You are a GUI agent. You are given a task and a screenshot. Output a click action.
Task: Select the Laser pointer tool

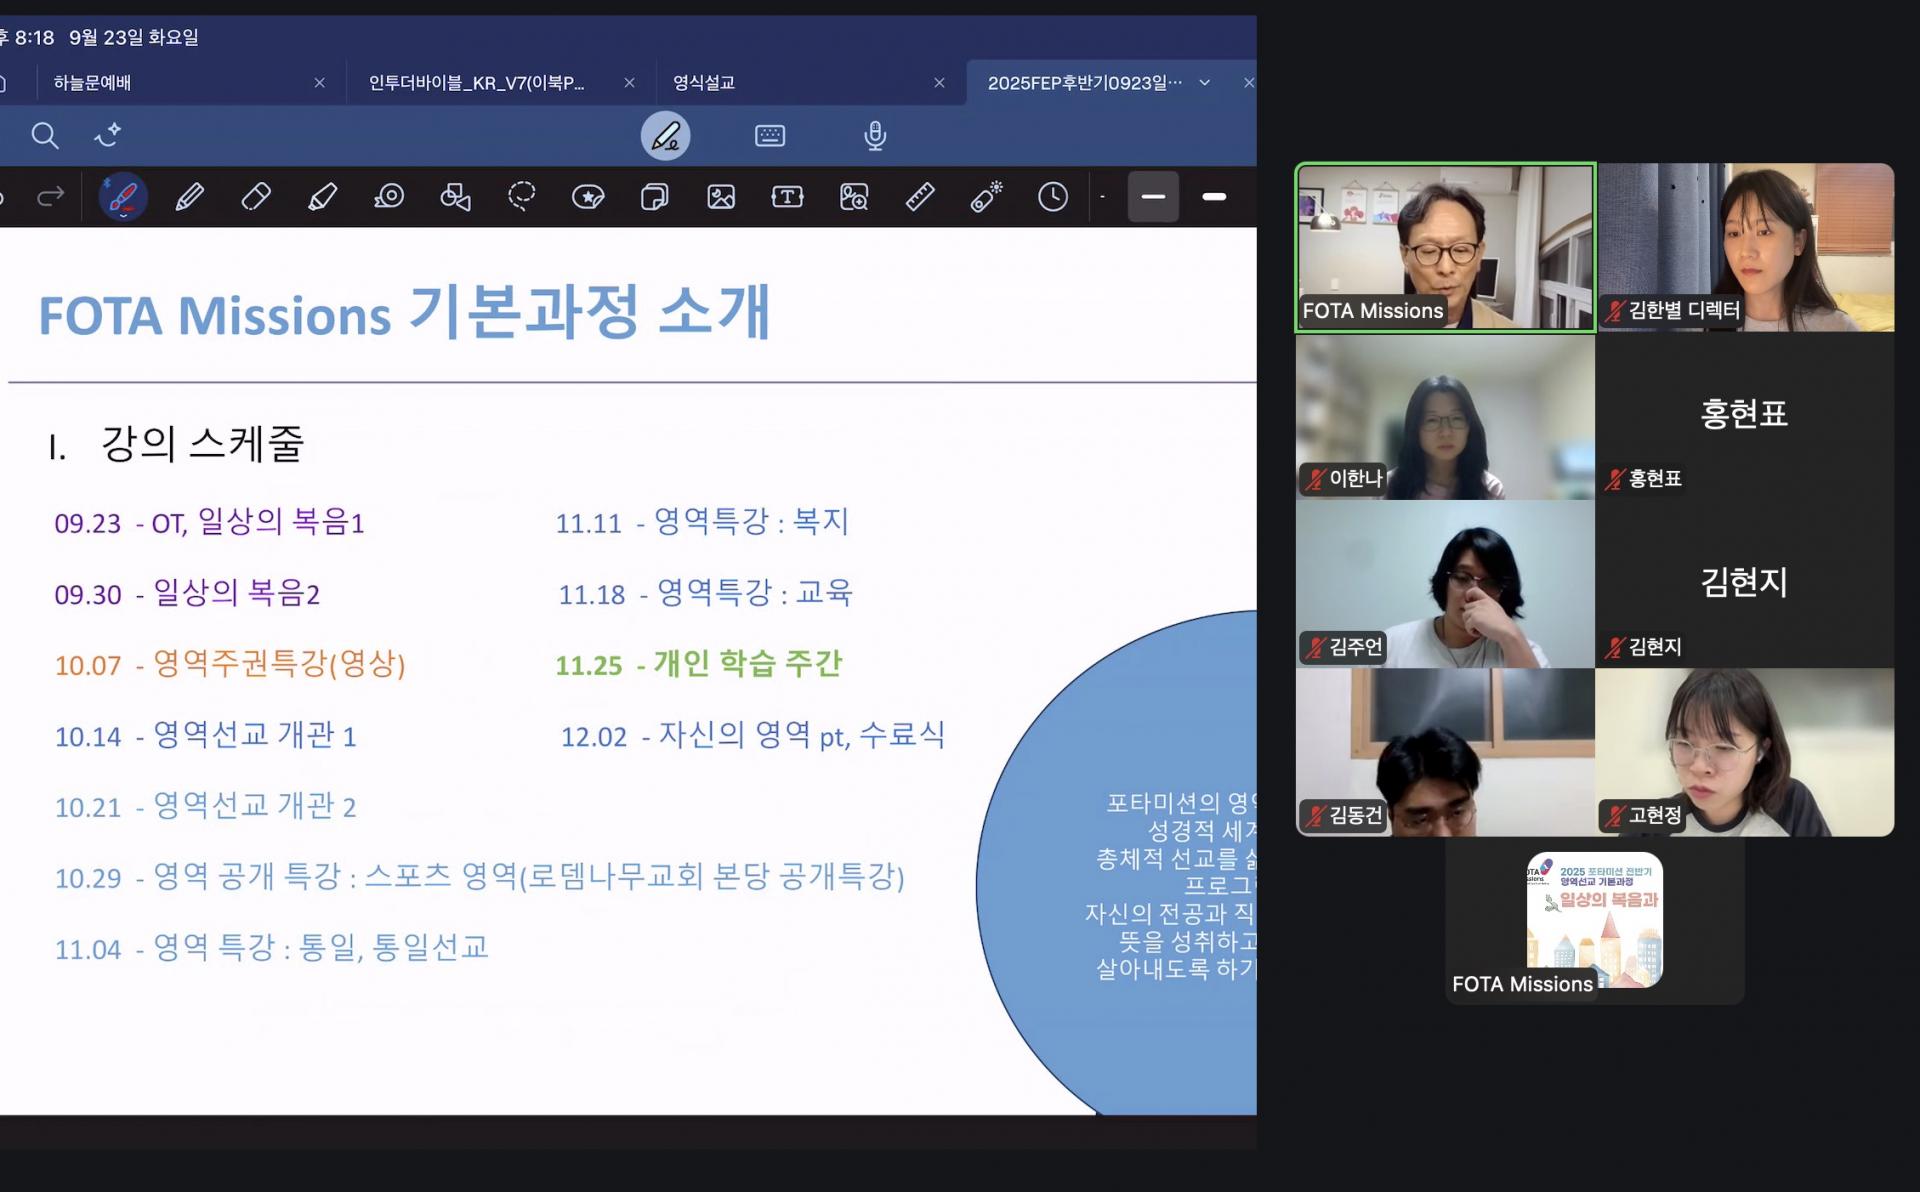986,197
